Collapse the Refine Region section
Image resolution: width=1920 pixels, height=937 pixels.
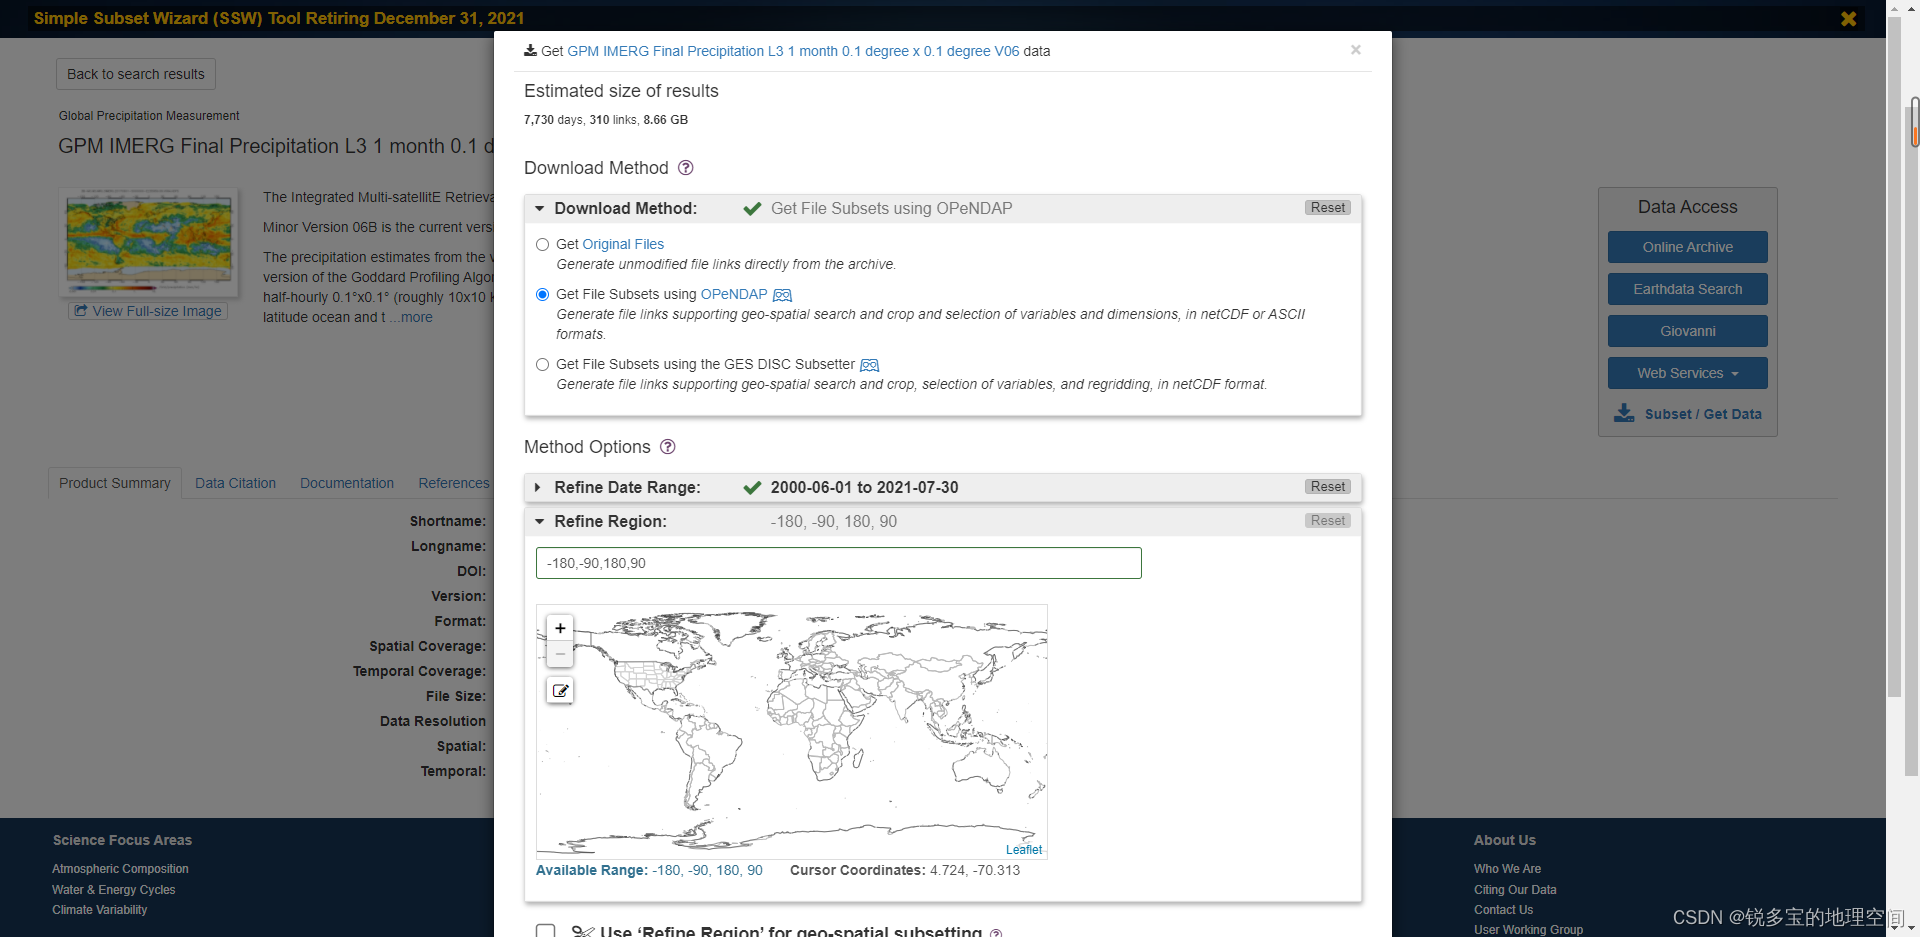click(540, 522)
